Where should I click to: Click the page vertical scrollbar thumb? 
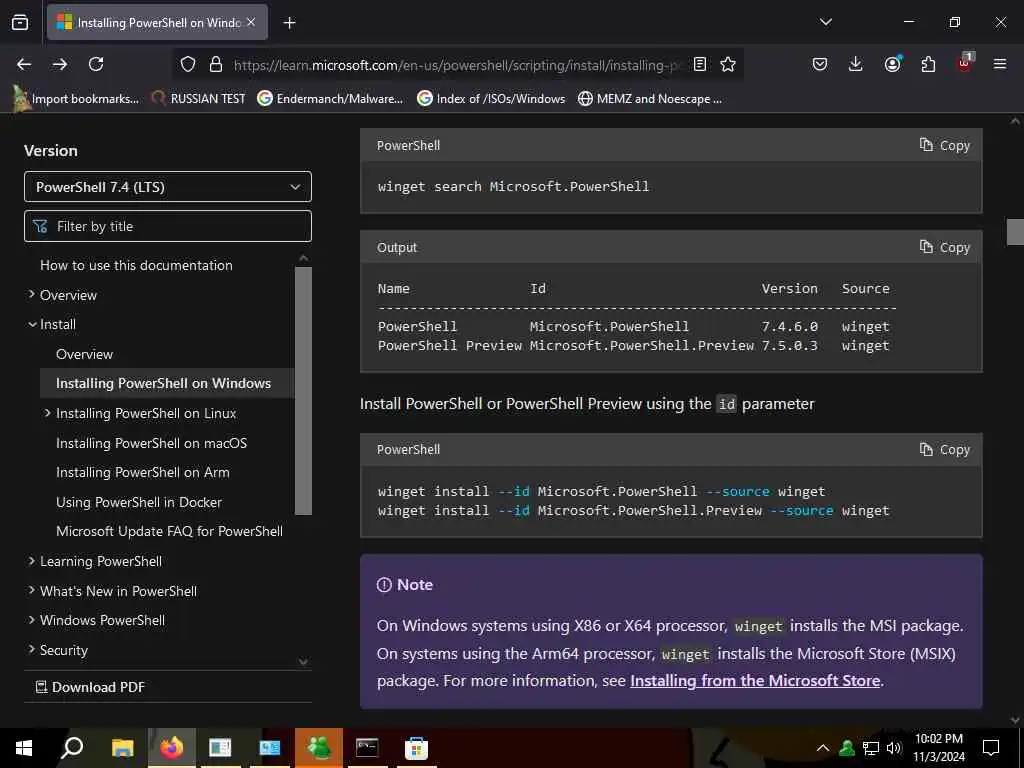(x=1015, y=232)
